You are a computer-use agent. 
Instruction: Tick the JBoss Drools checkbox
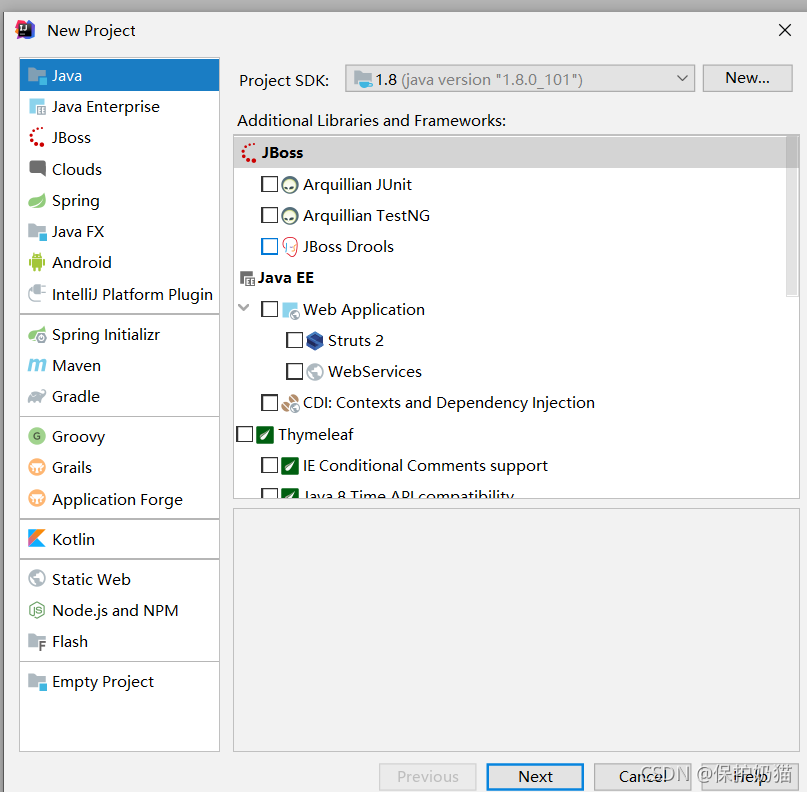pyautogui.click(x=269, y=247)
